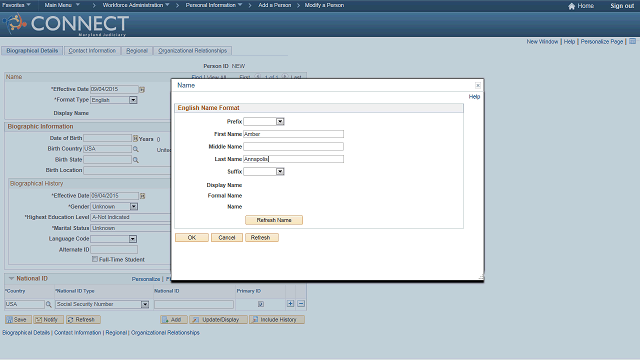This screenshot has height=360, width=640.
Task: Click the Update/Display button
Action: [218, 320]
